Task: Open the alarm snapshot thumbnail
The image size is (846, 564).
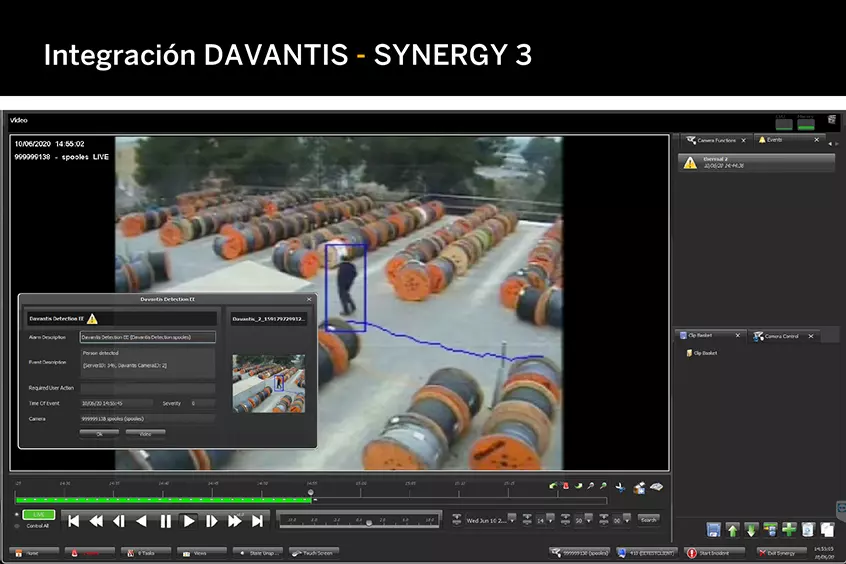Action: 269,384
